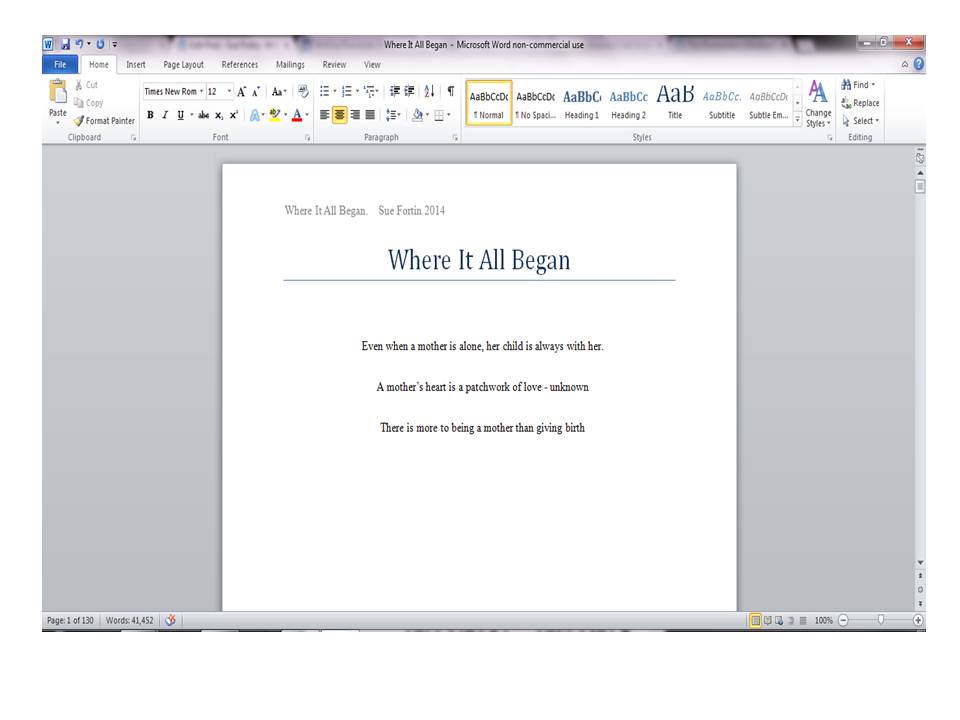The image size is (960, 720).
Task: Apply a bulleted list
Action: [x=325, y=91]
